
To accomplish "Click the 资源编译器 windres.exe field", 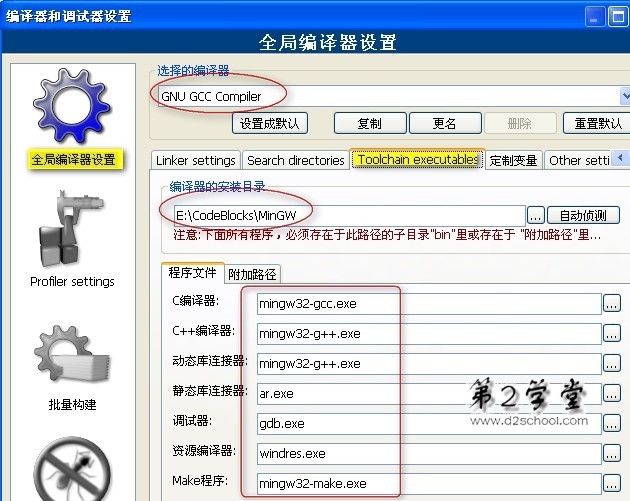I will pyautogui.click(x=429, y=454).
